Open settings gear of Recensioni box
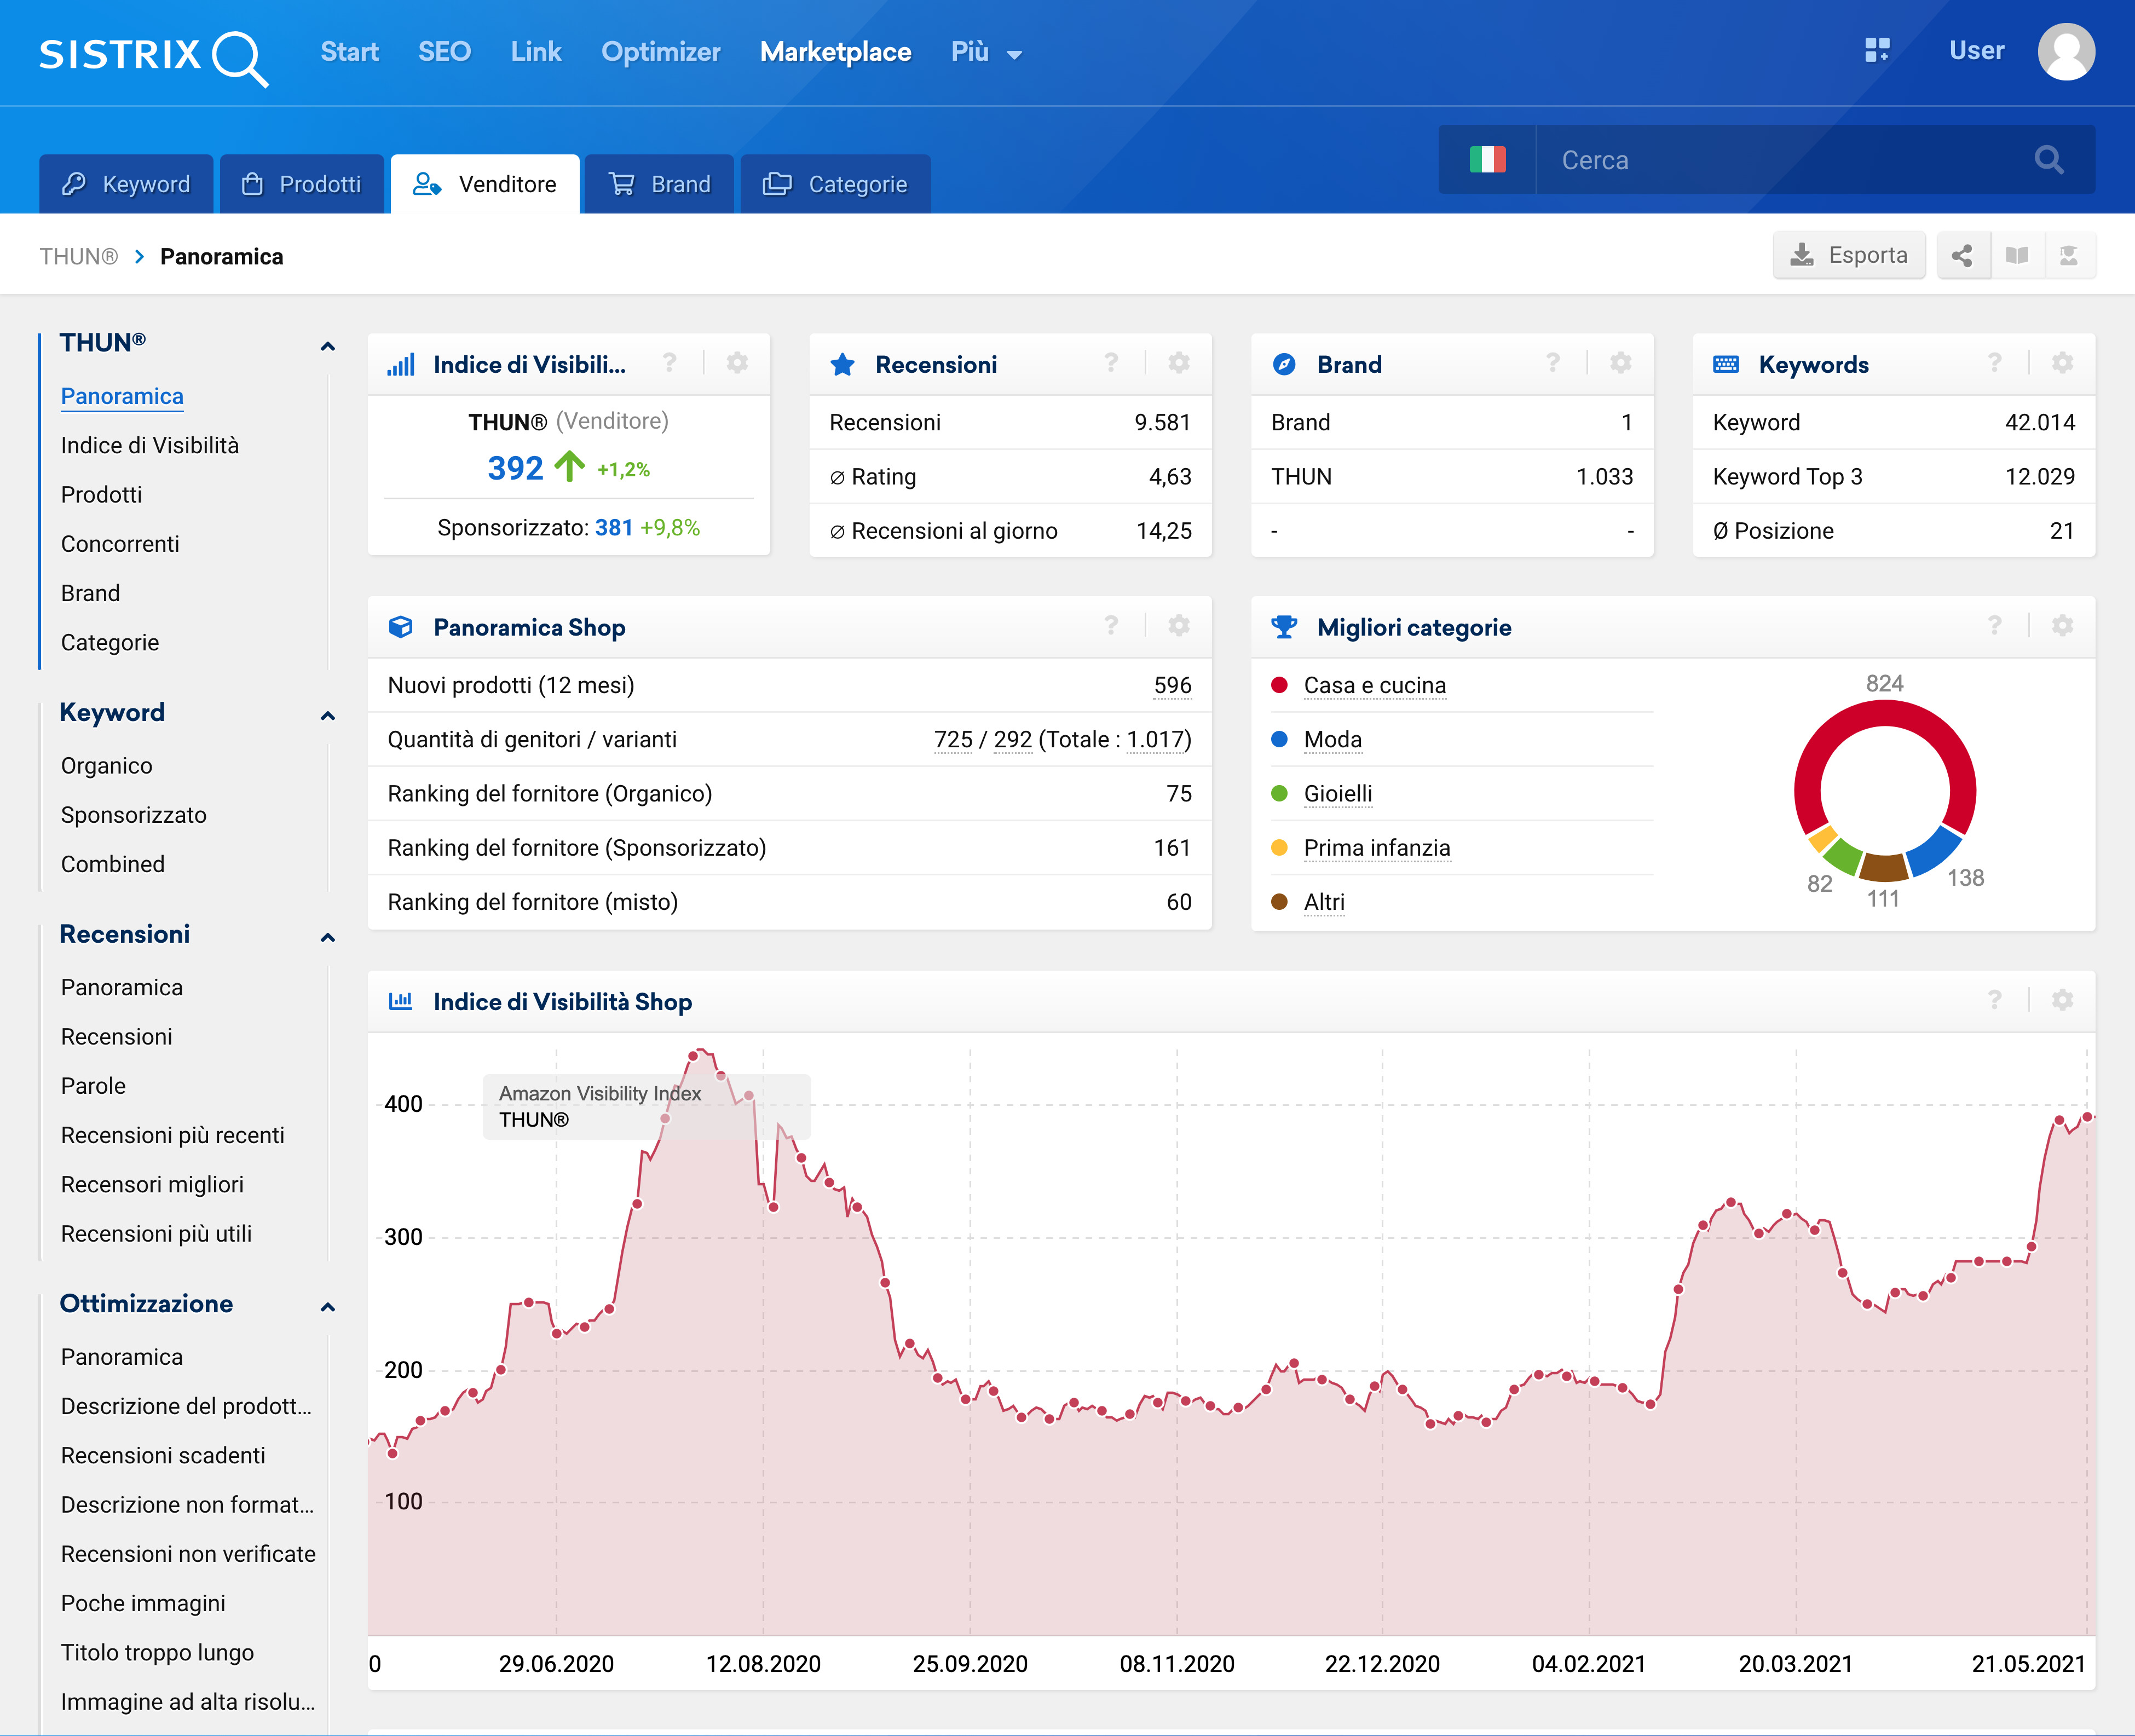Screen dimensions: 2135x1736 point(1179,363)
